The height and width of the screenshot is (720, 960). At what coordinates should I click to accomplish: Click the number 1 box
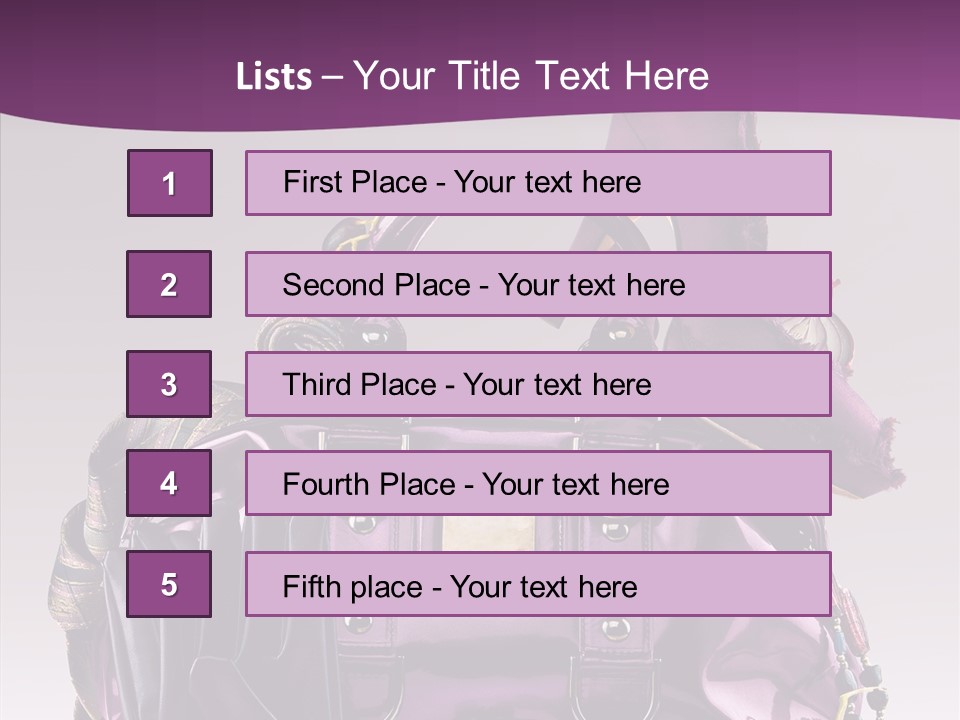coord(169,183)
